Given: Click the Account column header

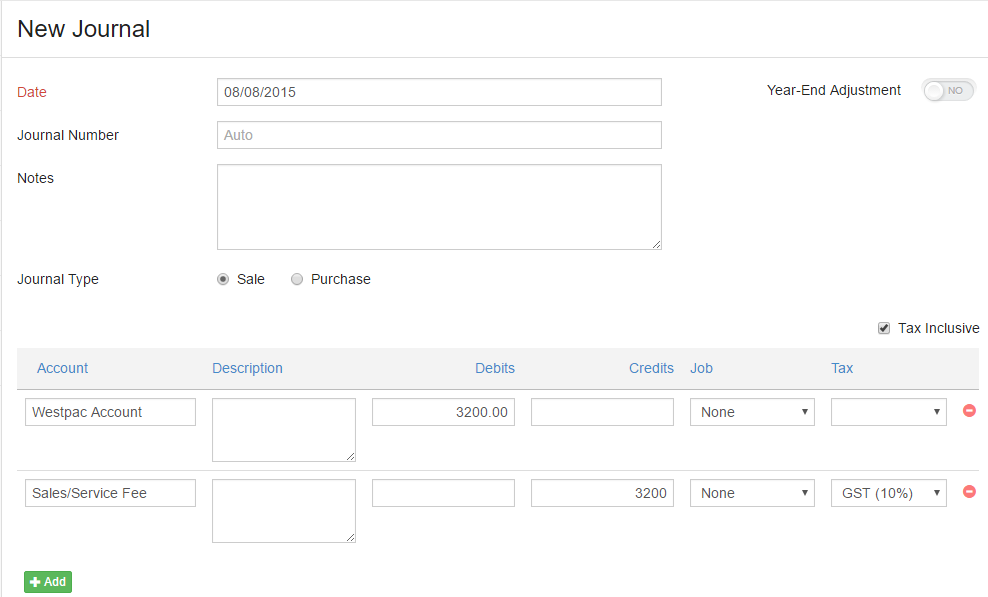Looking at the screenshot, I should click(x=62, y=368).
